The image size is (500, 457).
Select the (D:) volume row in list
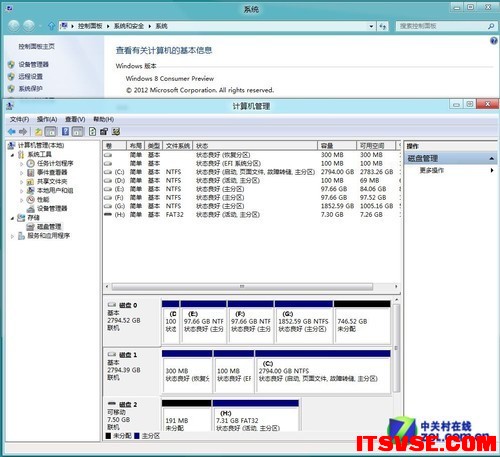pos(252,181)
